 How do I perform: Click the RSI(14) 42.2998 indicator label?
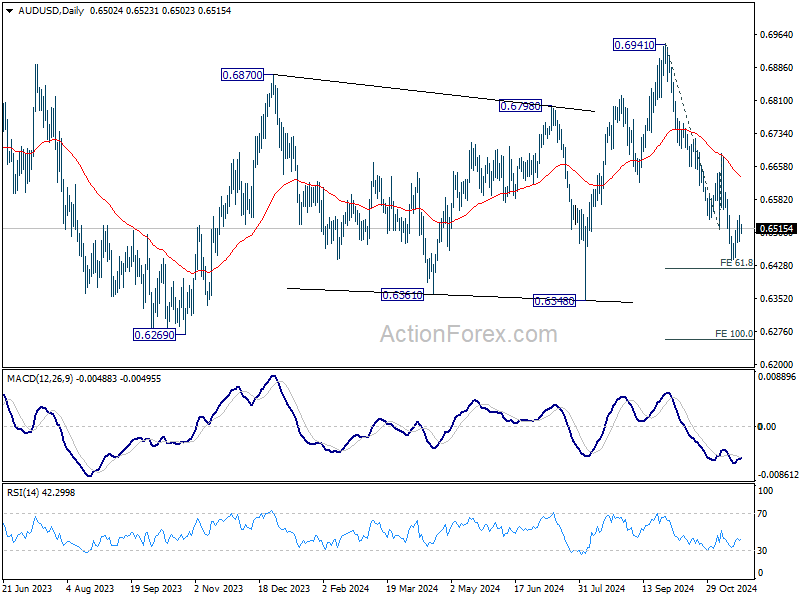pyautogui.click(x=41, y=492)
